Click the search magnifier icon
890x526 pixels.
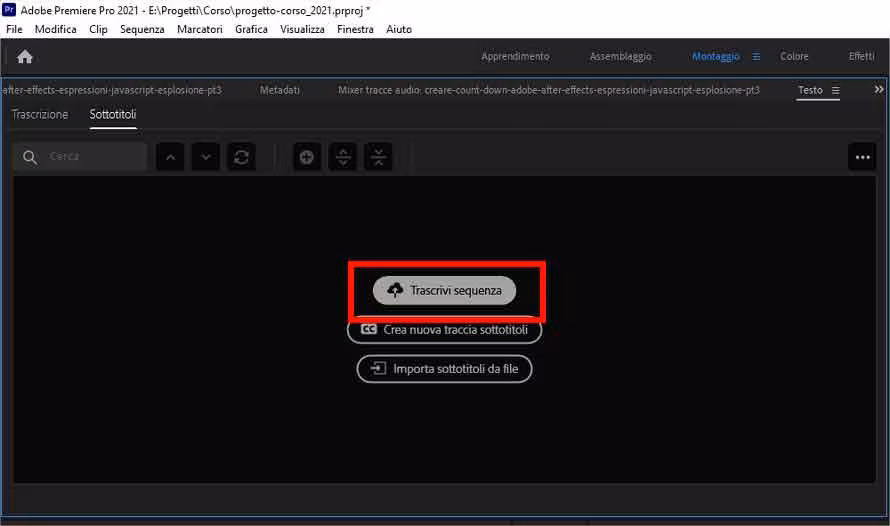tap(30, 157)
